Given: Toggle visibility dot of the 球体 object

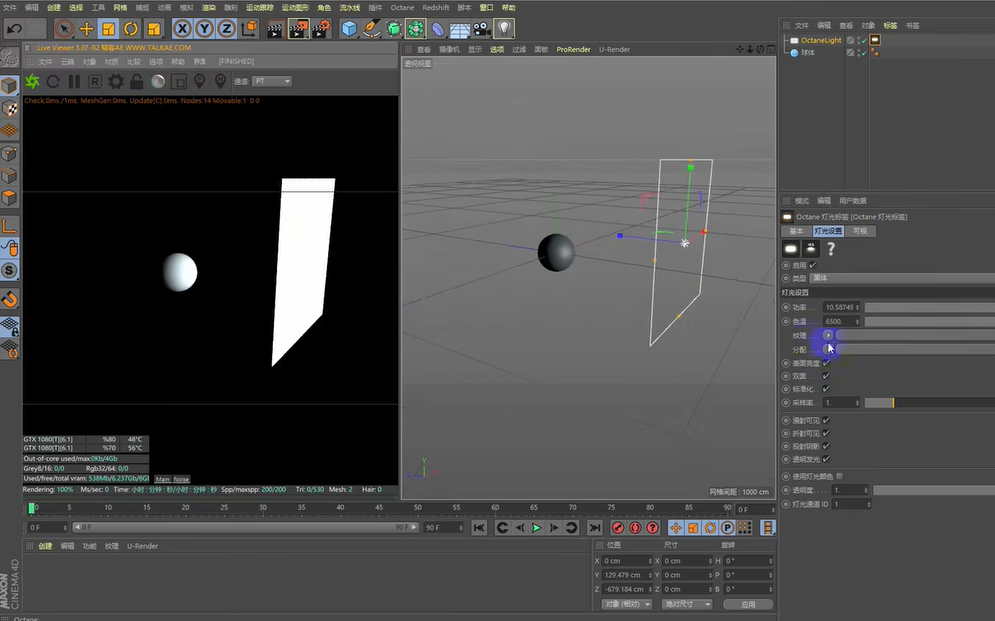Looking at the screenshot, I should 859,51.
